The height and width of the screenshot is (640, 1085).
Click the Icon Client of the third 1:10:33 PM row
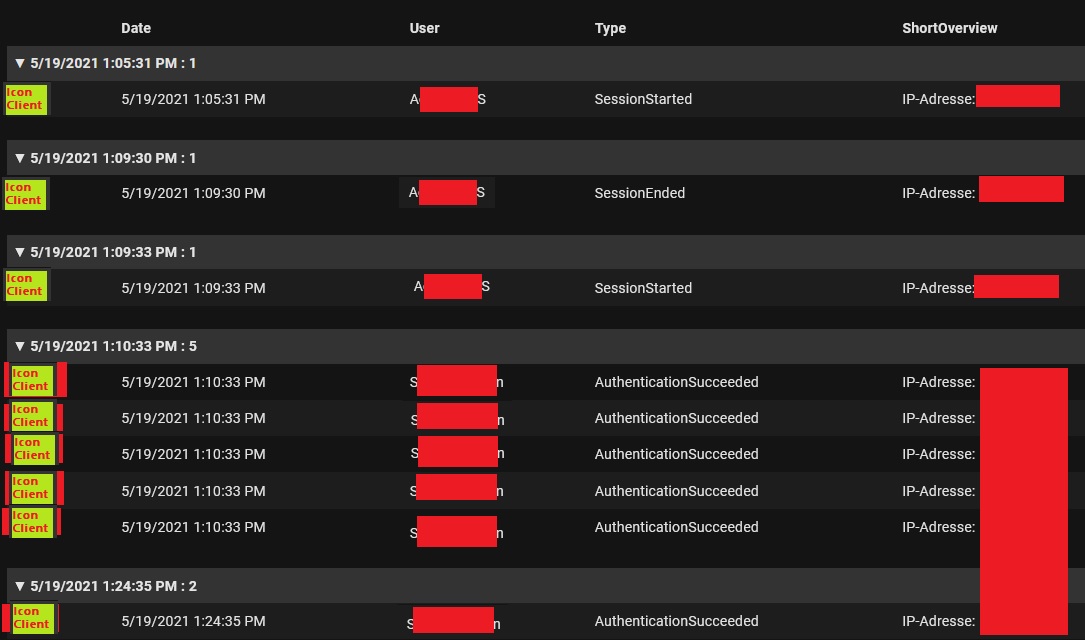[x=33, y=449]
